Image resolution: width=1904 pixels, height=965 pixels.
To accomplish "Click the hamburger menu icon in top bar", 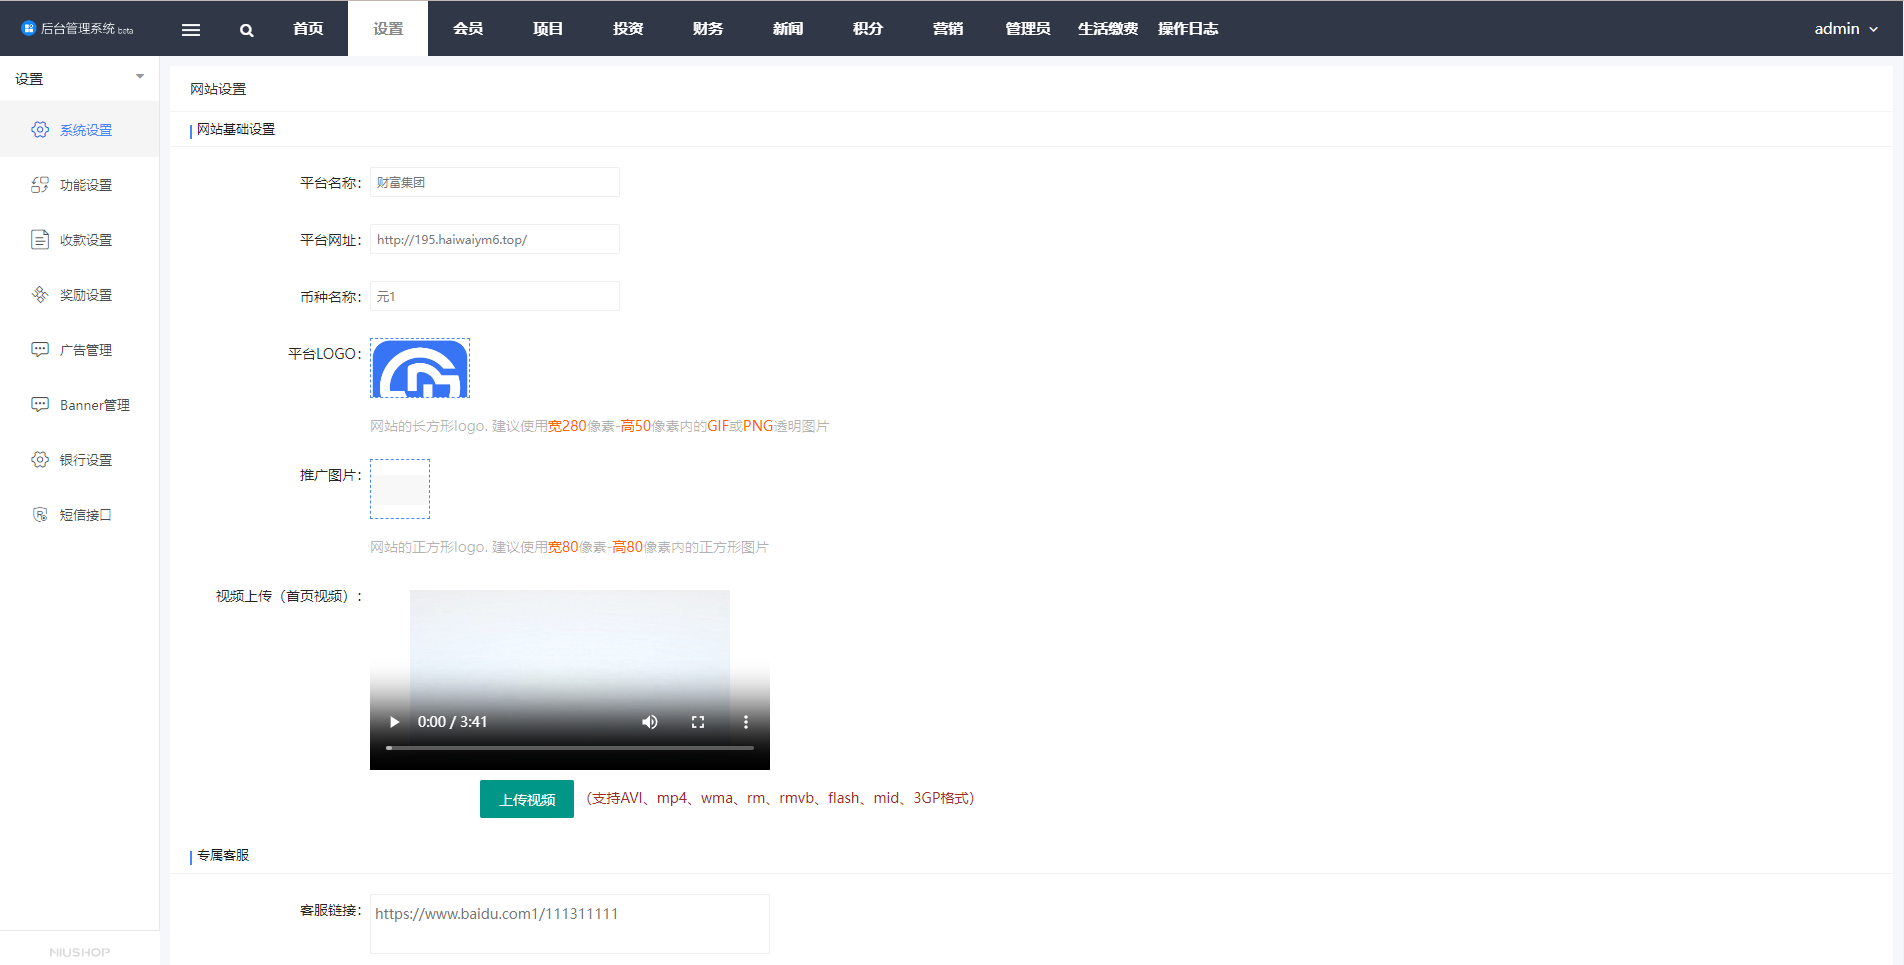I will [191, 30].
